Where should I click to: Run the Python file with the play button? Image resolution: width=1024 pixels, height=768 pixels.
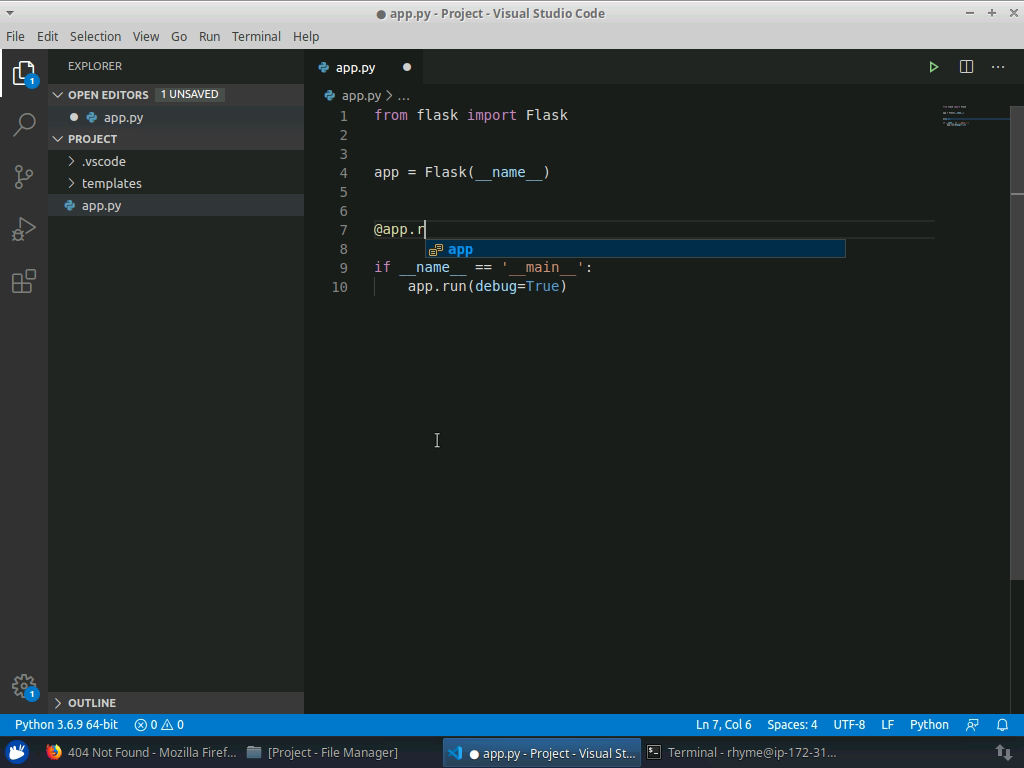(x=933, y=67)
